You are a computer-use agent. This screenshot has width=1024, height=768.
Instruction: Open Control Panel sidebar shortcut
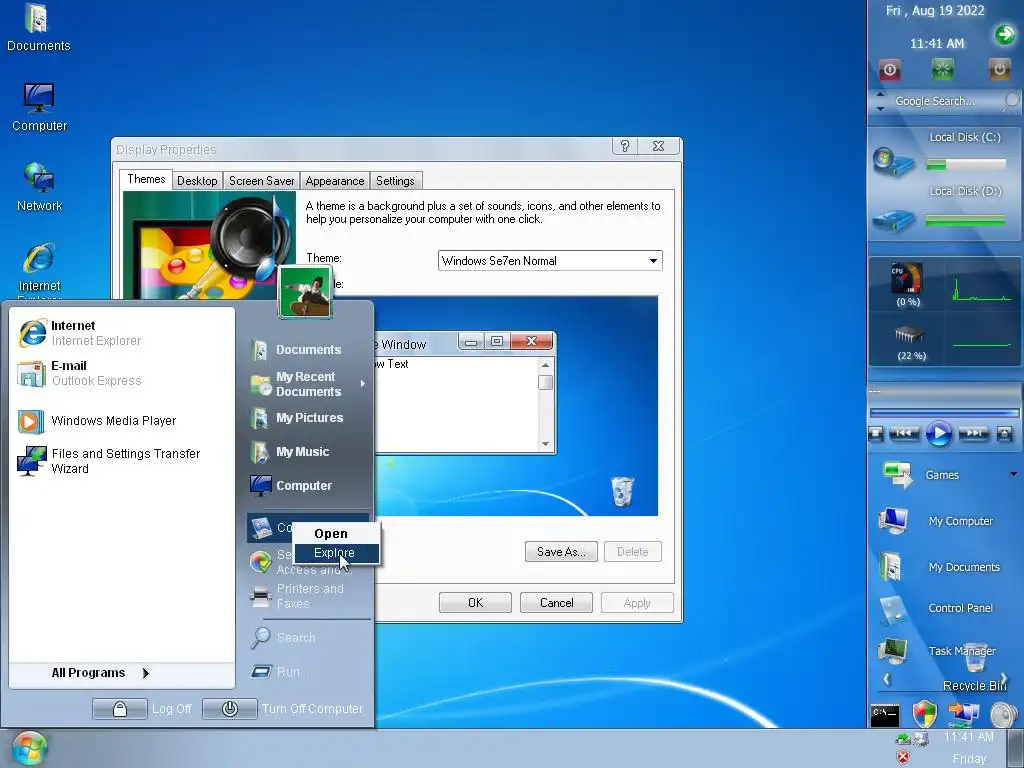click(938, 608)
